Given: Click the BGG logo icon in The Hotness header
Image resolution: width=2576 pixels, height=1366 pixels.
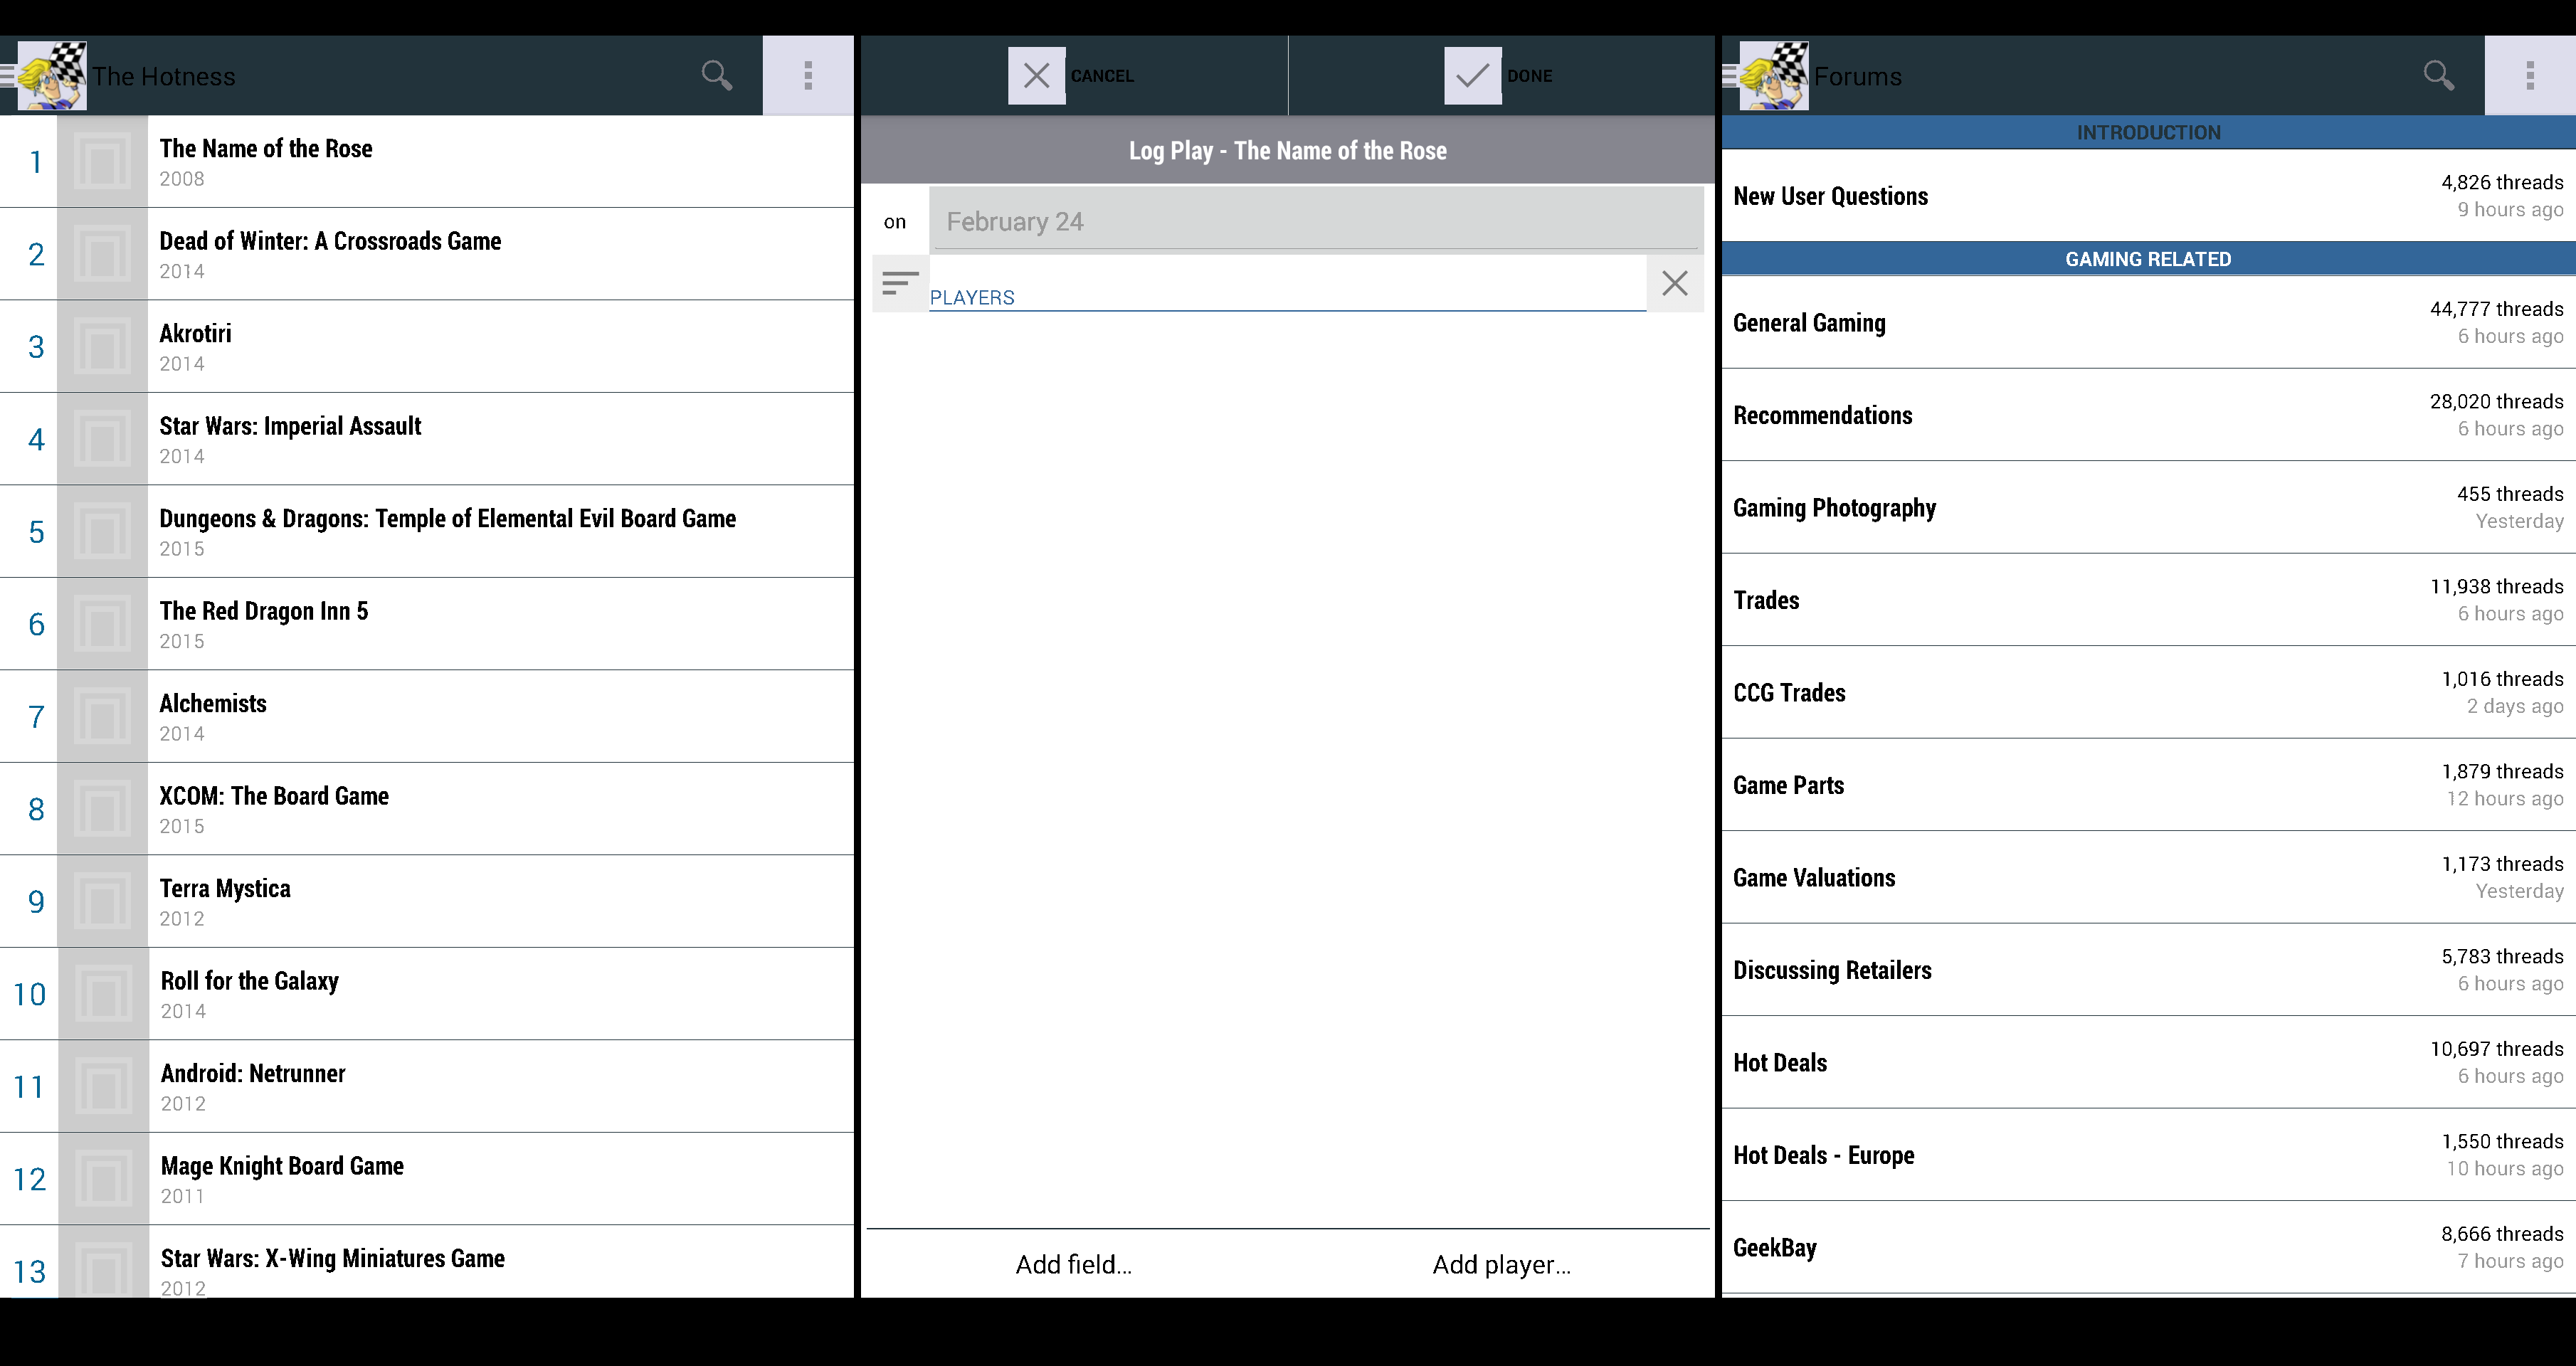Looking at the screenshot, I should click(x=53, y=75).
